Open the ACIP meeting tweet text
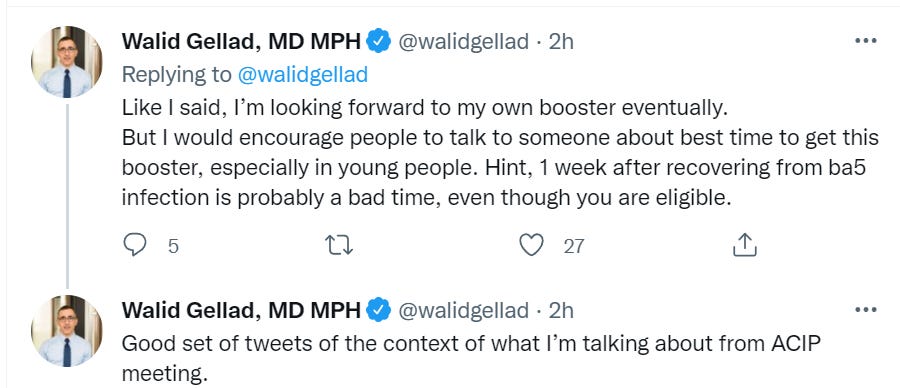 click(x=472, y=358)
